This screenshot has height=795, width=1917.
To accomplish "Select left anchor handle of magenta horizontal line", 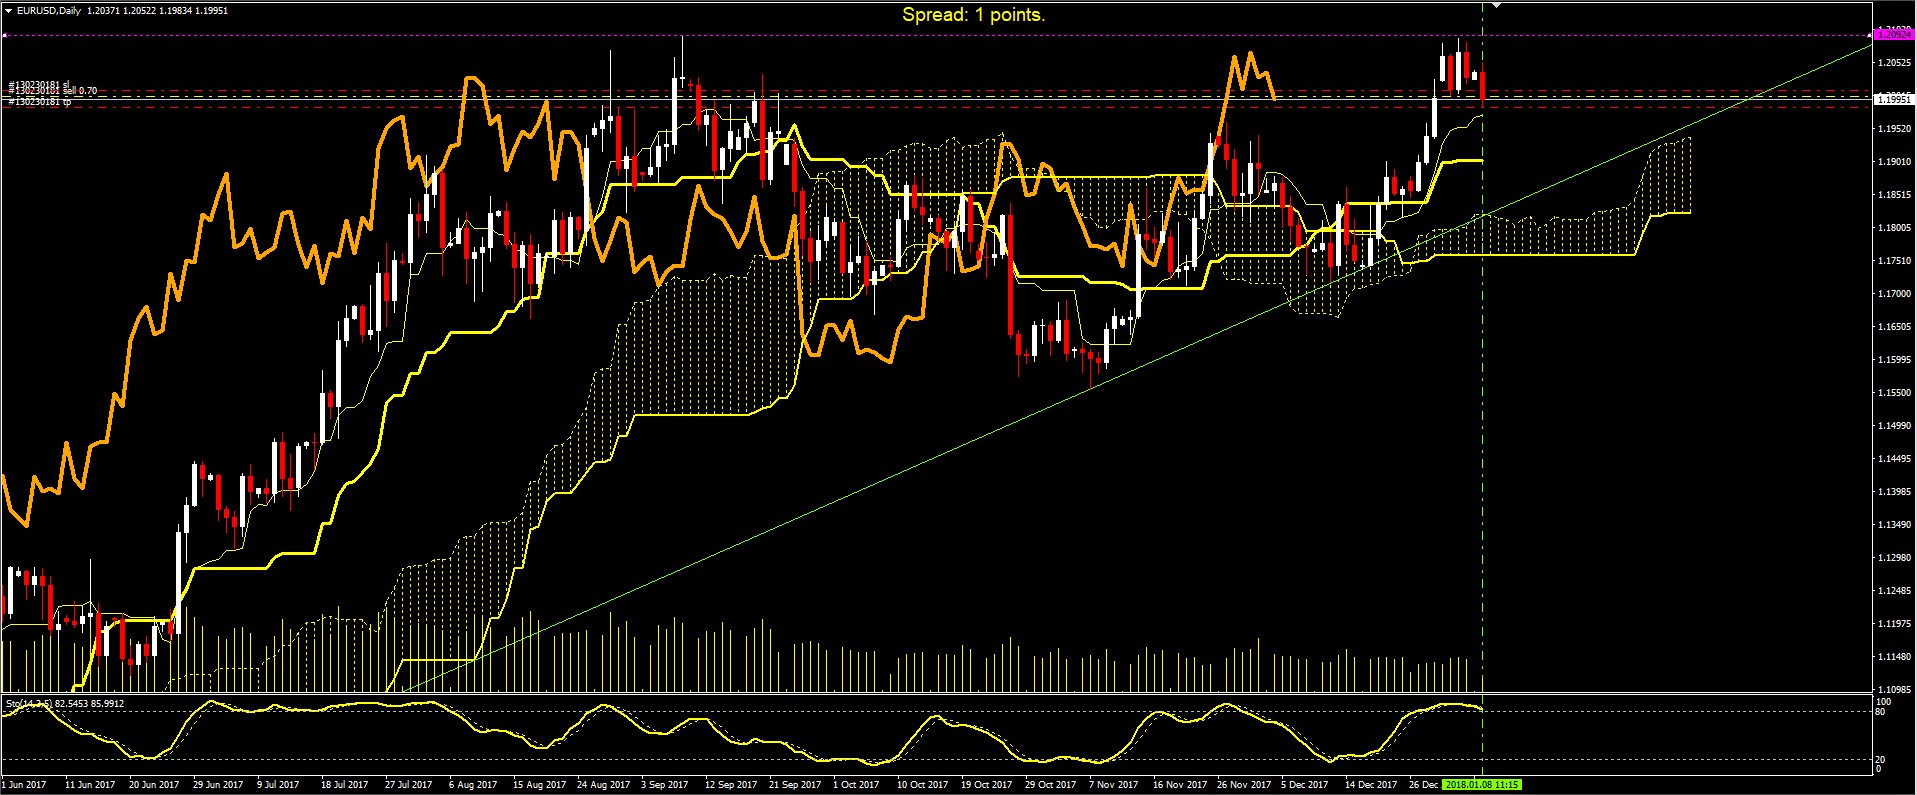I will coord(4,35).
